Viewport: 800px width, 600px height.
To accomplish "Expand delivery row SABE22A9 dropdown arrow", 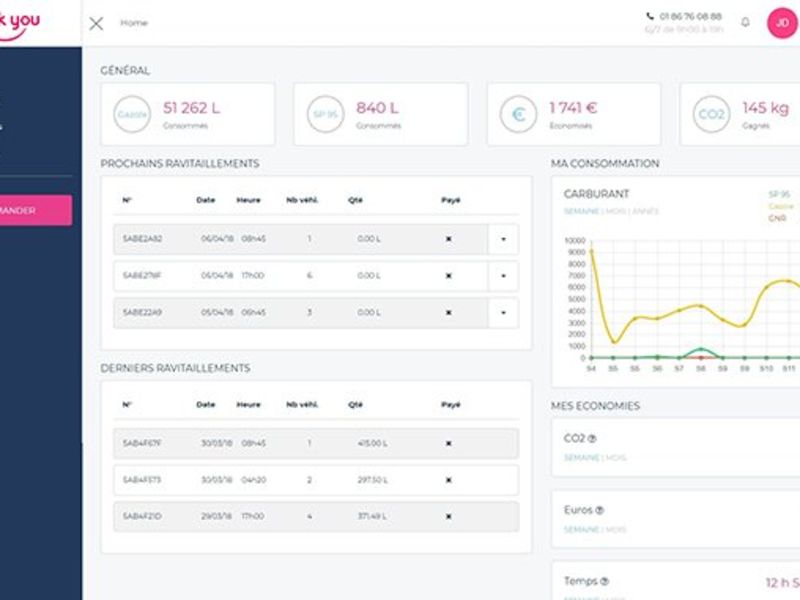I will (x=503, y=312).
